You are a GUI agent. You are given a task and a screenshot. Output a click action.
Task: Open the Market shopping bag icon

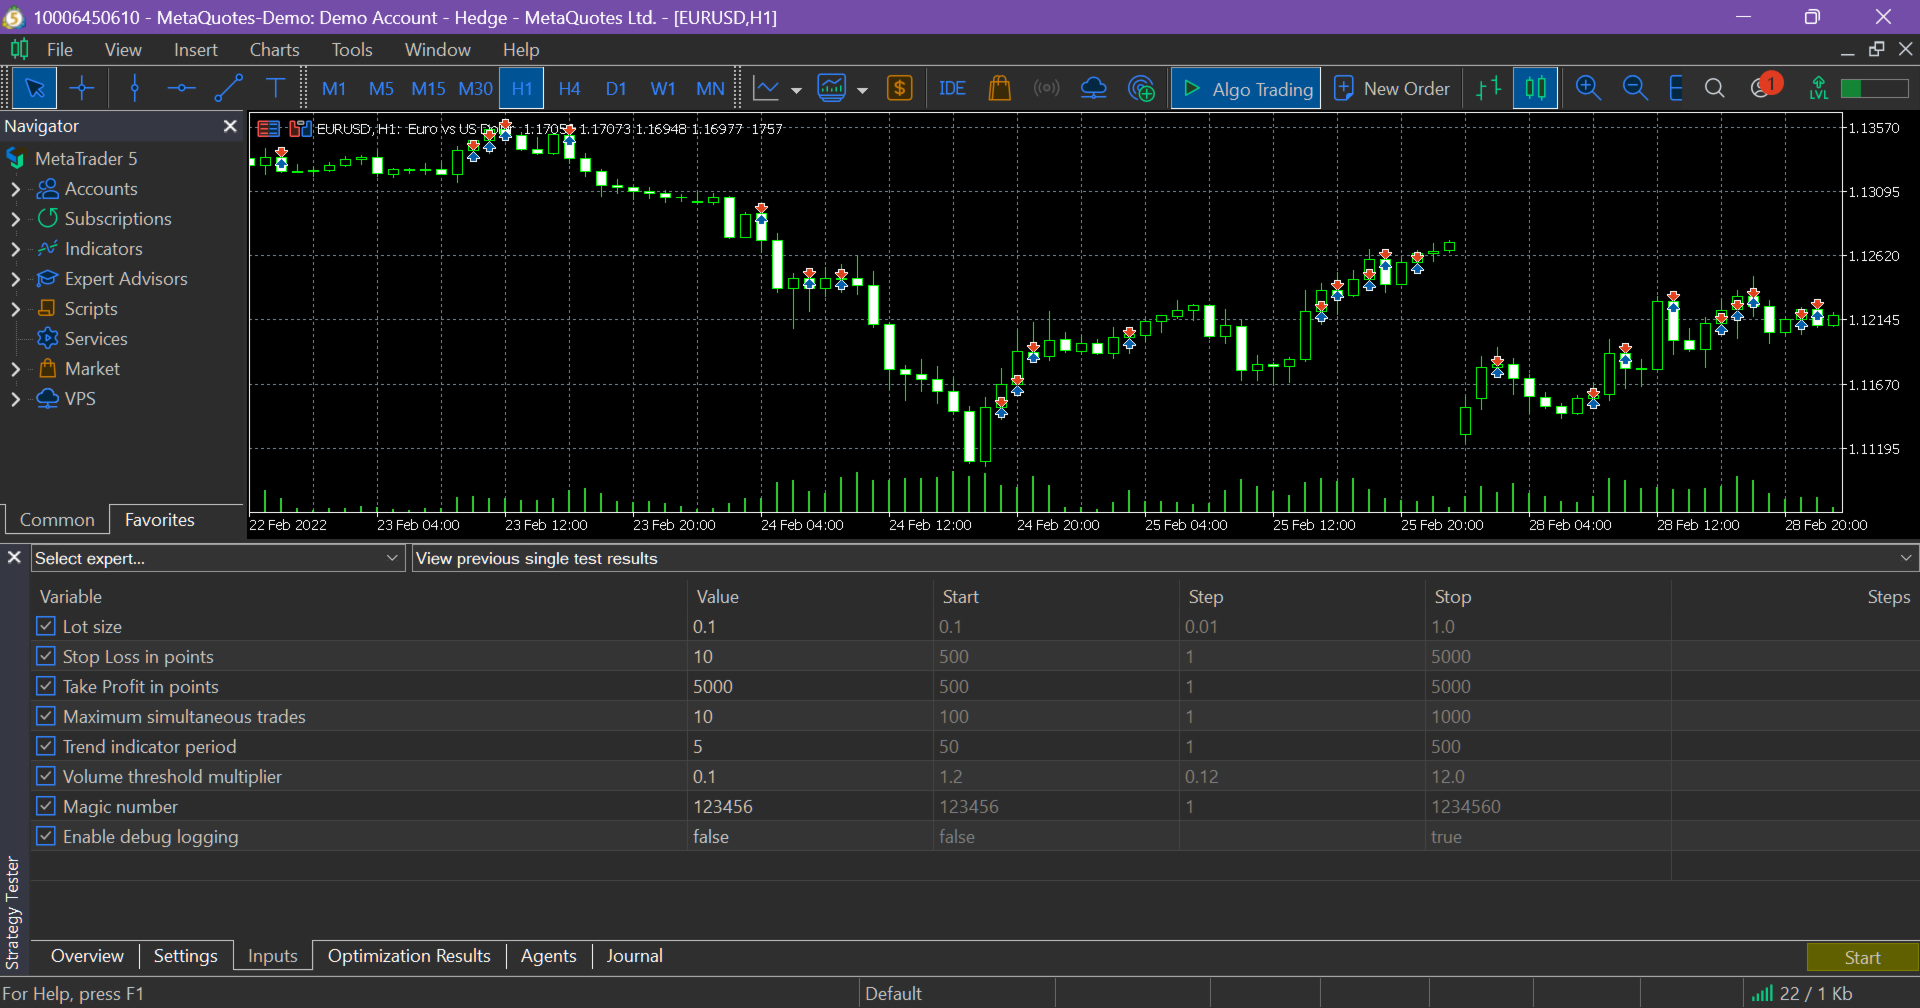tap(999, 89)
